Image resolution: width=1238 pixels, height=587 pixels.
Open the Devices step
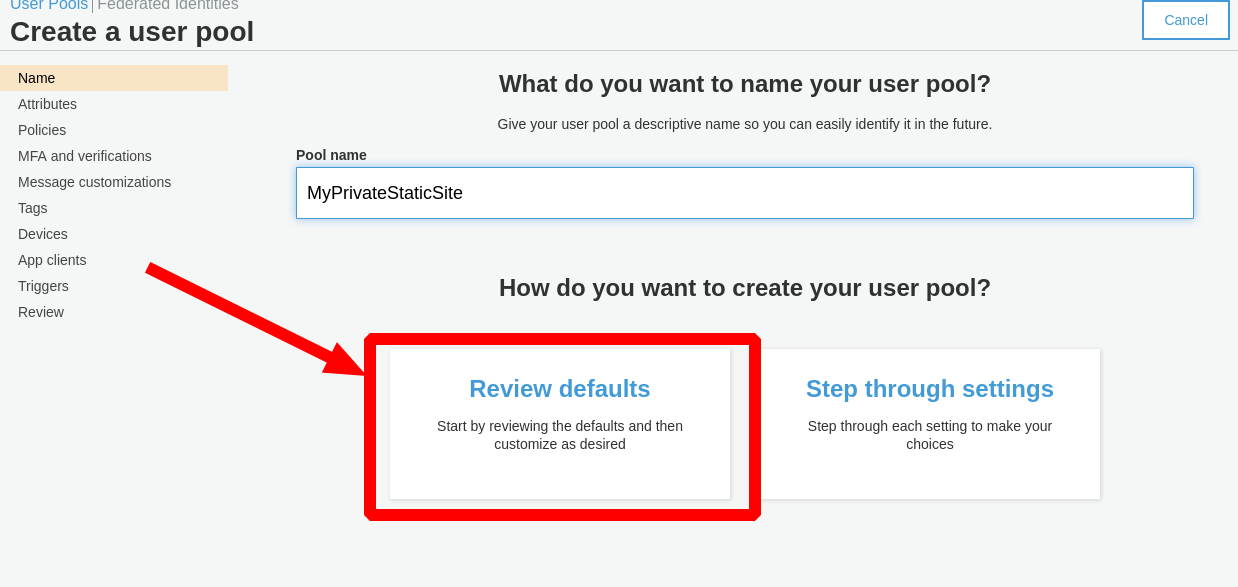click(x=43, y=234)
